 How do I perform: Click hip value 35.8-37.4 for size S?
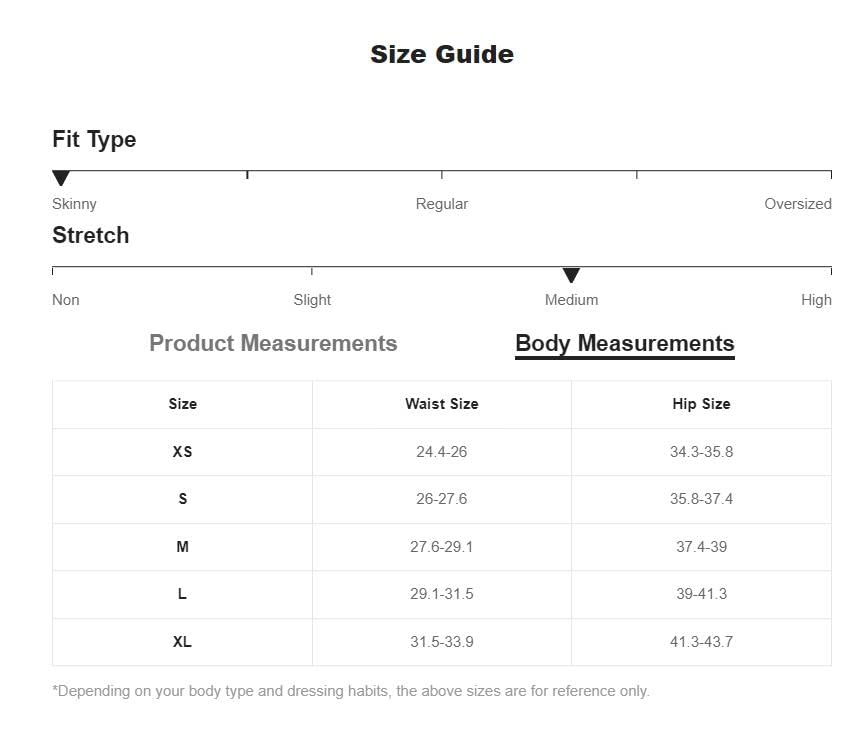701,499
